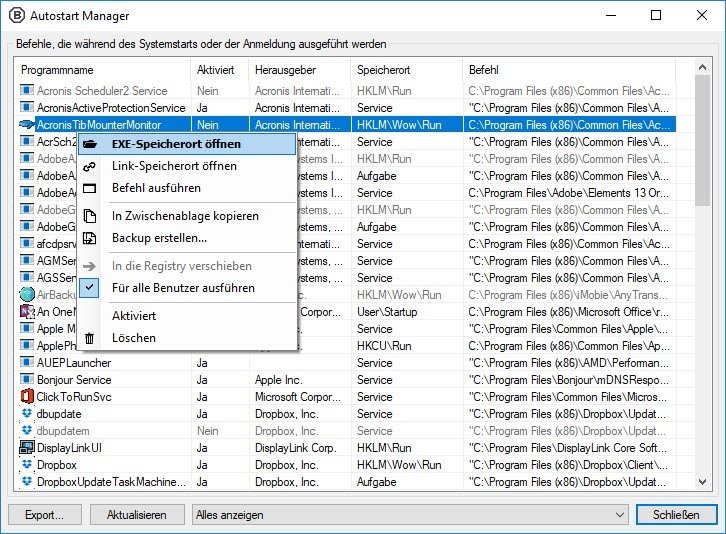Minimize the Autostart Manager window
Viewport: 726px width, 534px height.
pos(611,15)
